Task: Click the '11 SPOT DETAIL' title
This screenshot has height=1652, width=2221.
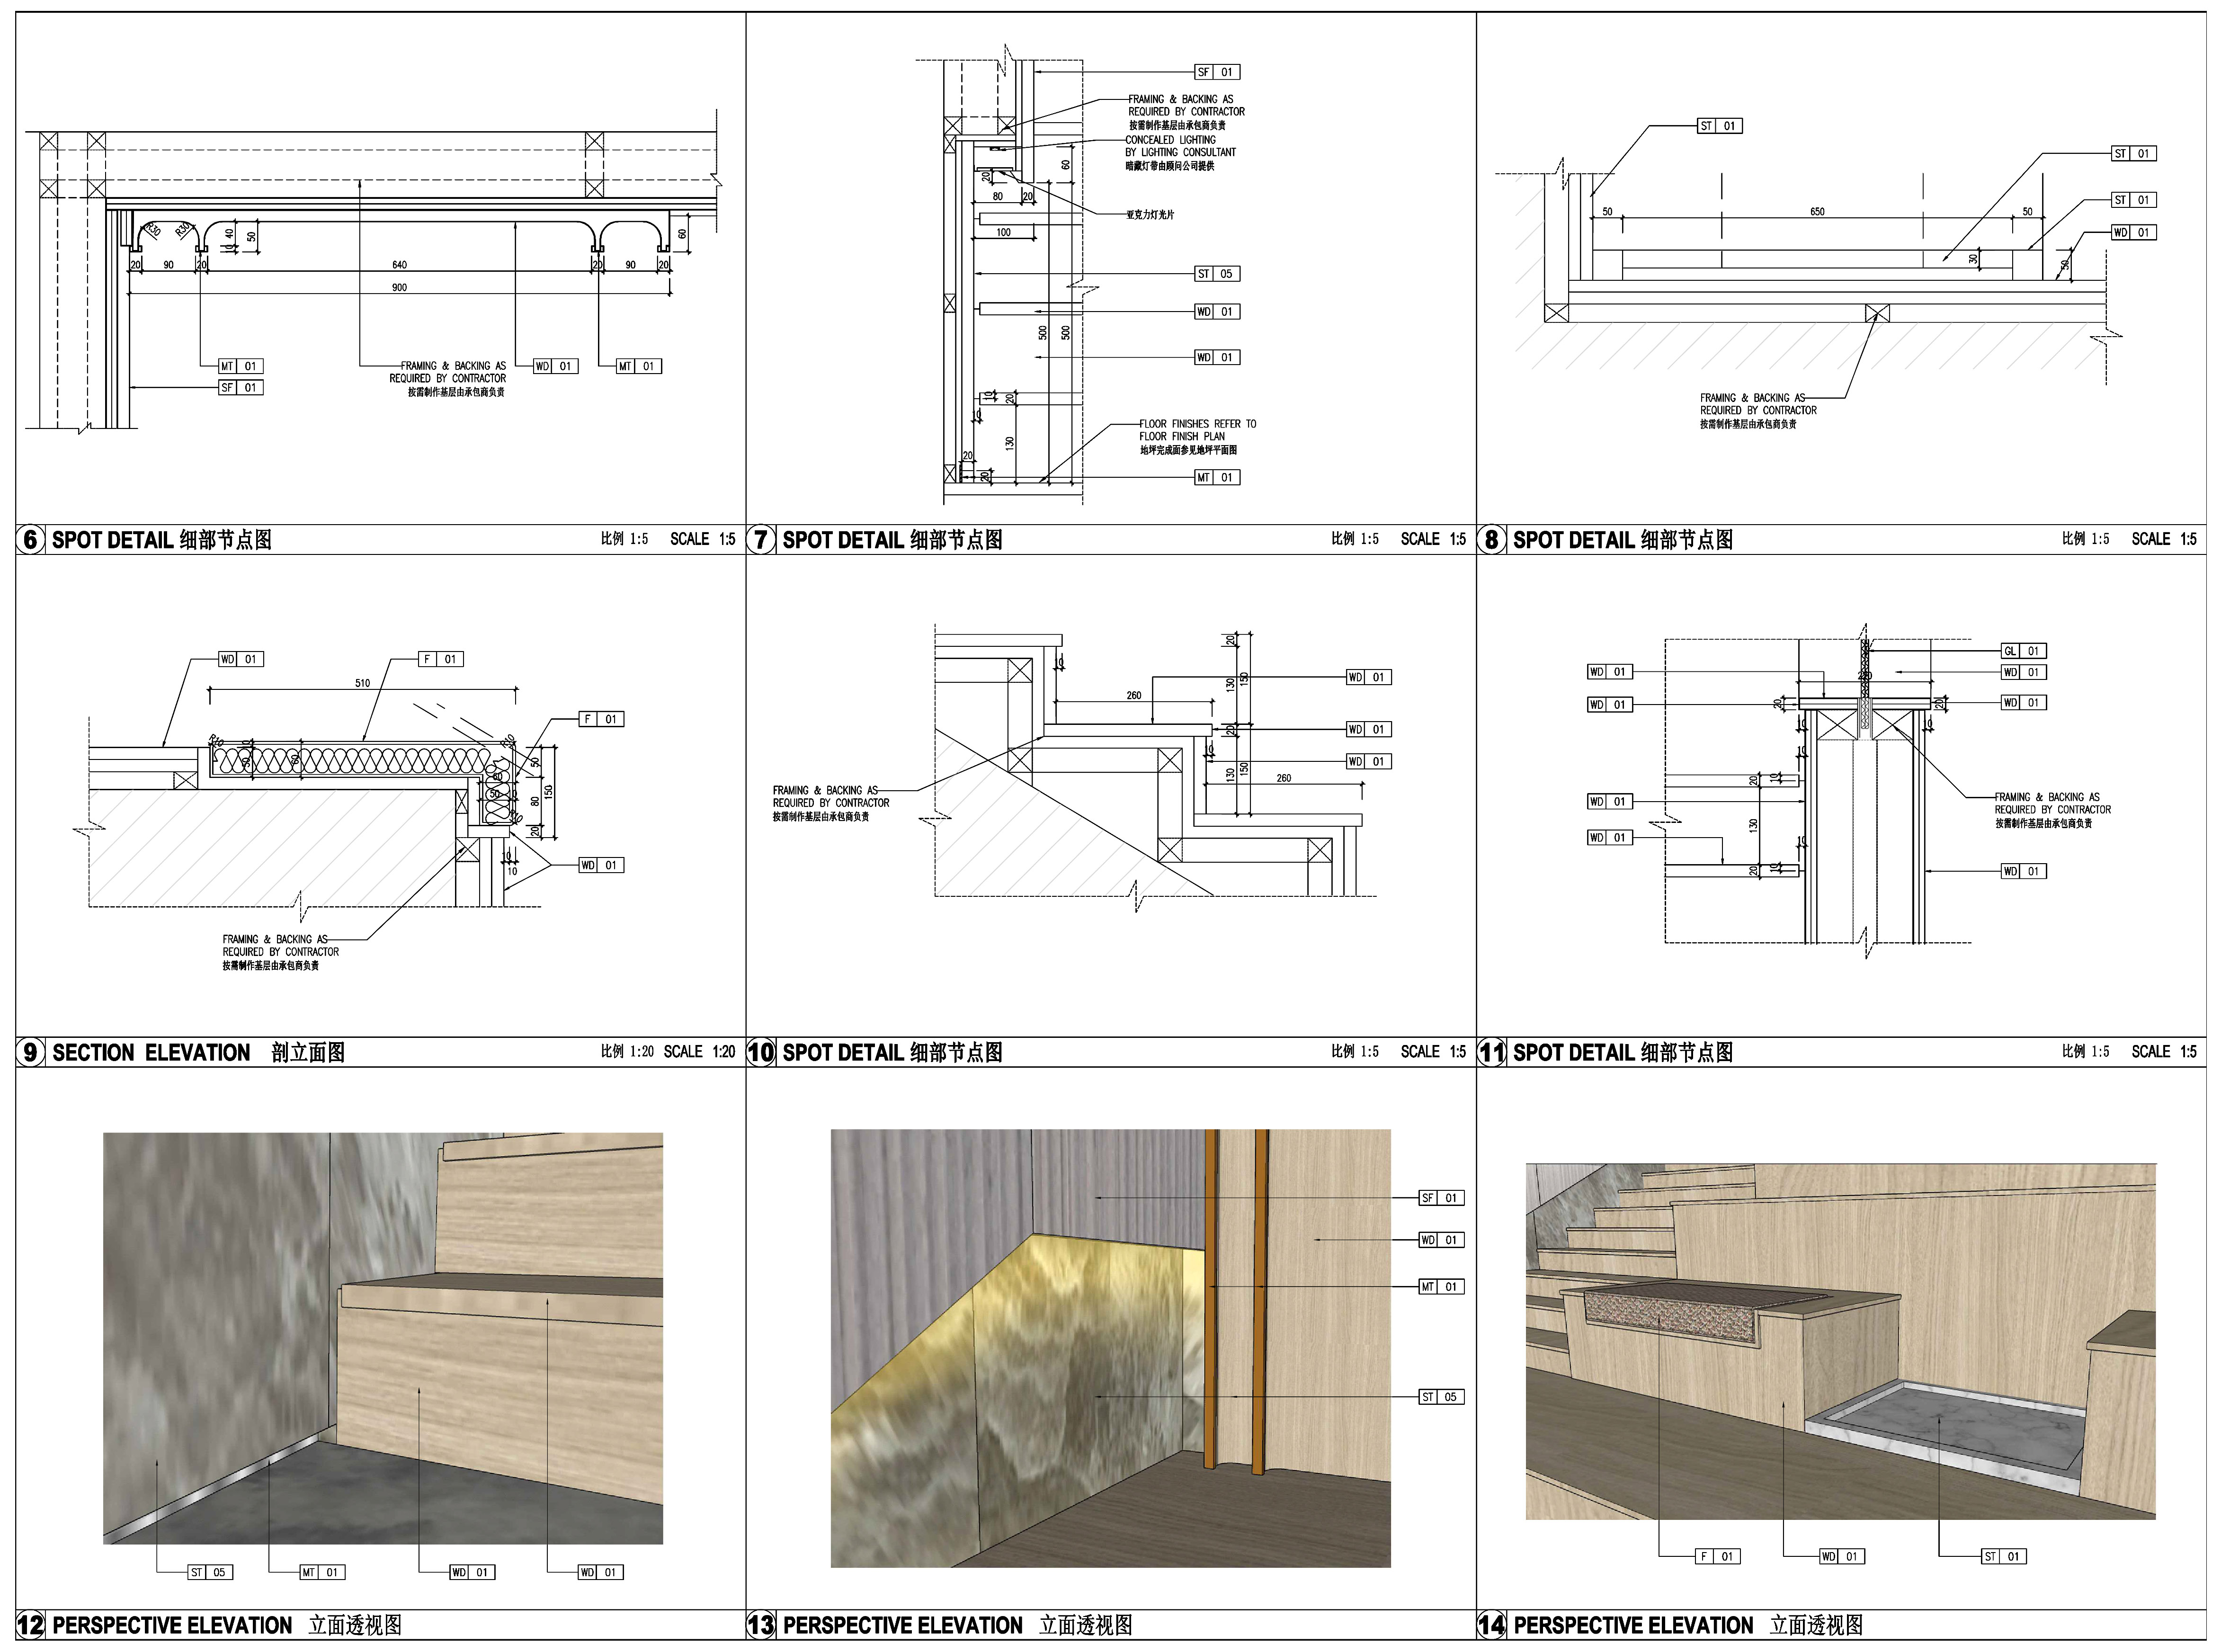Action: [x=1607, y=1053]
